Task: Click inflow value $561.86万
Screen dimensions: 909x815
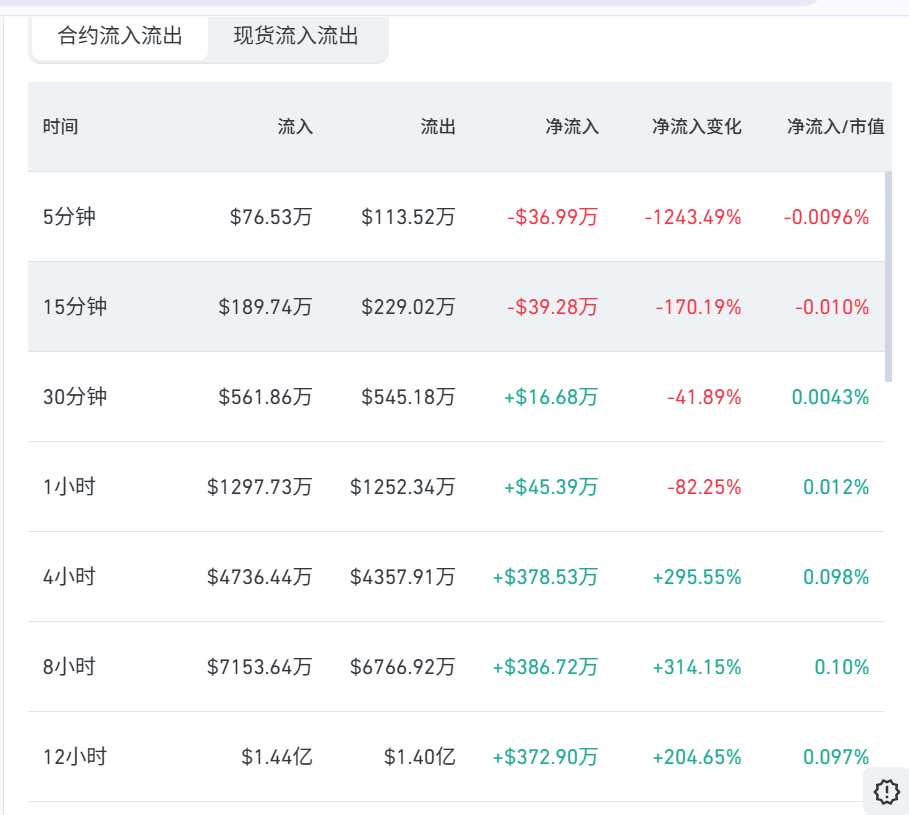Action: coord(266,397)
